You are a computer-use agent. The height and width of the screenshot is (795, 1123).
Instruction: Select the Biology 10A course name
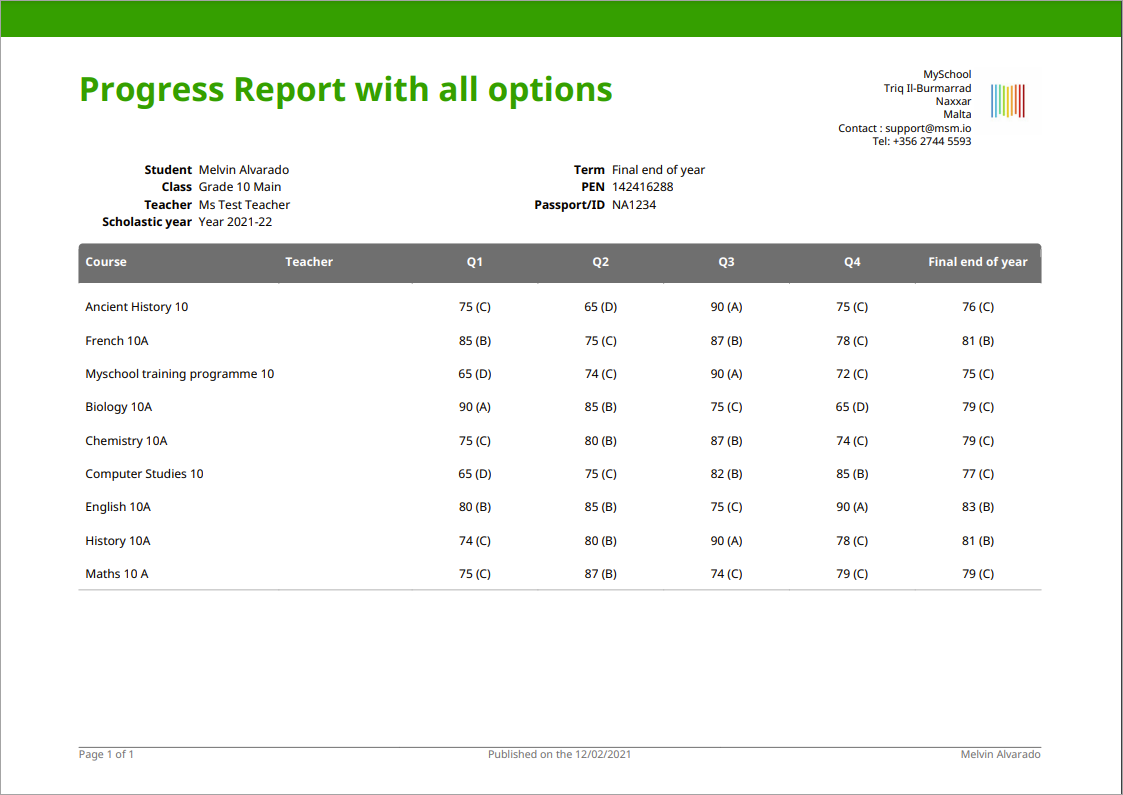point(119,407)
